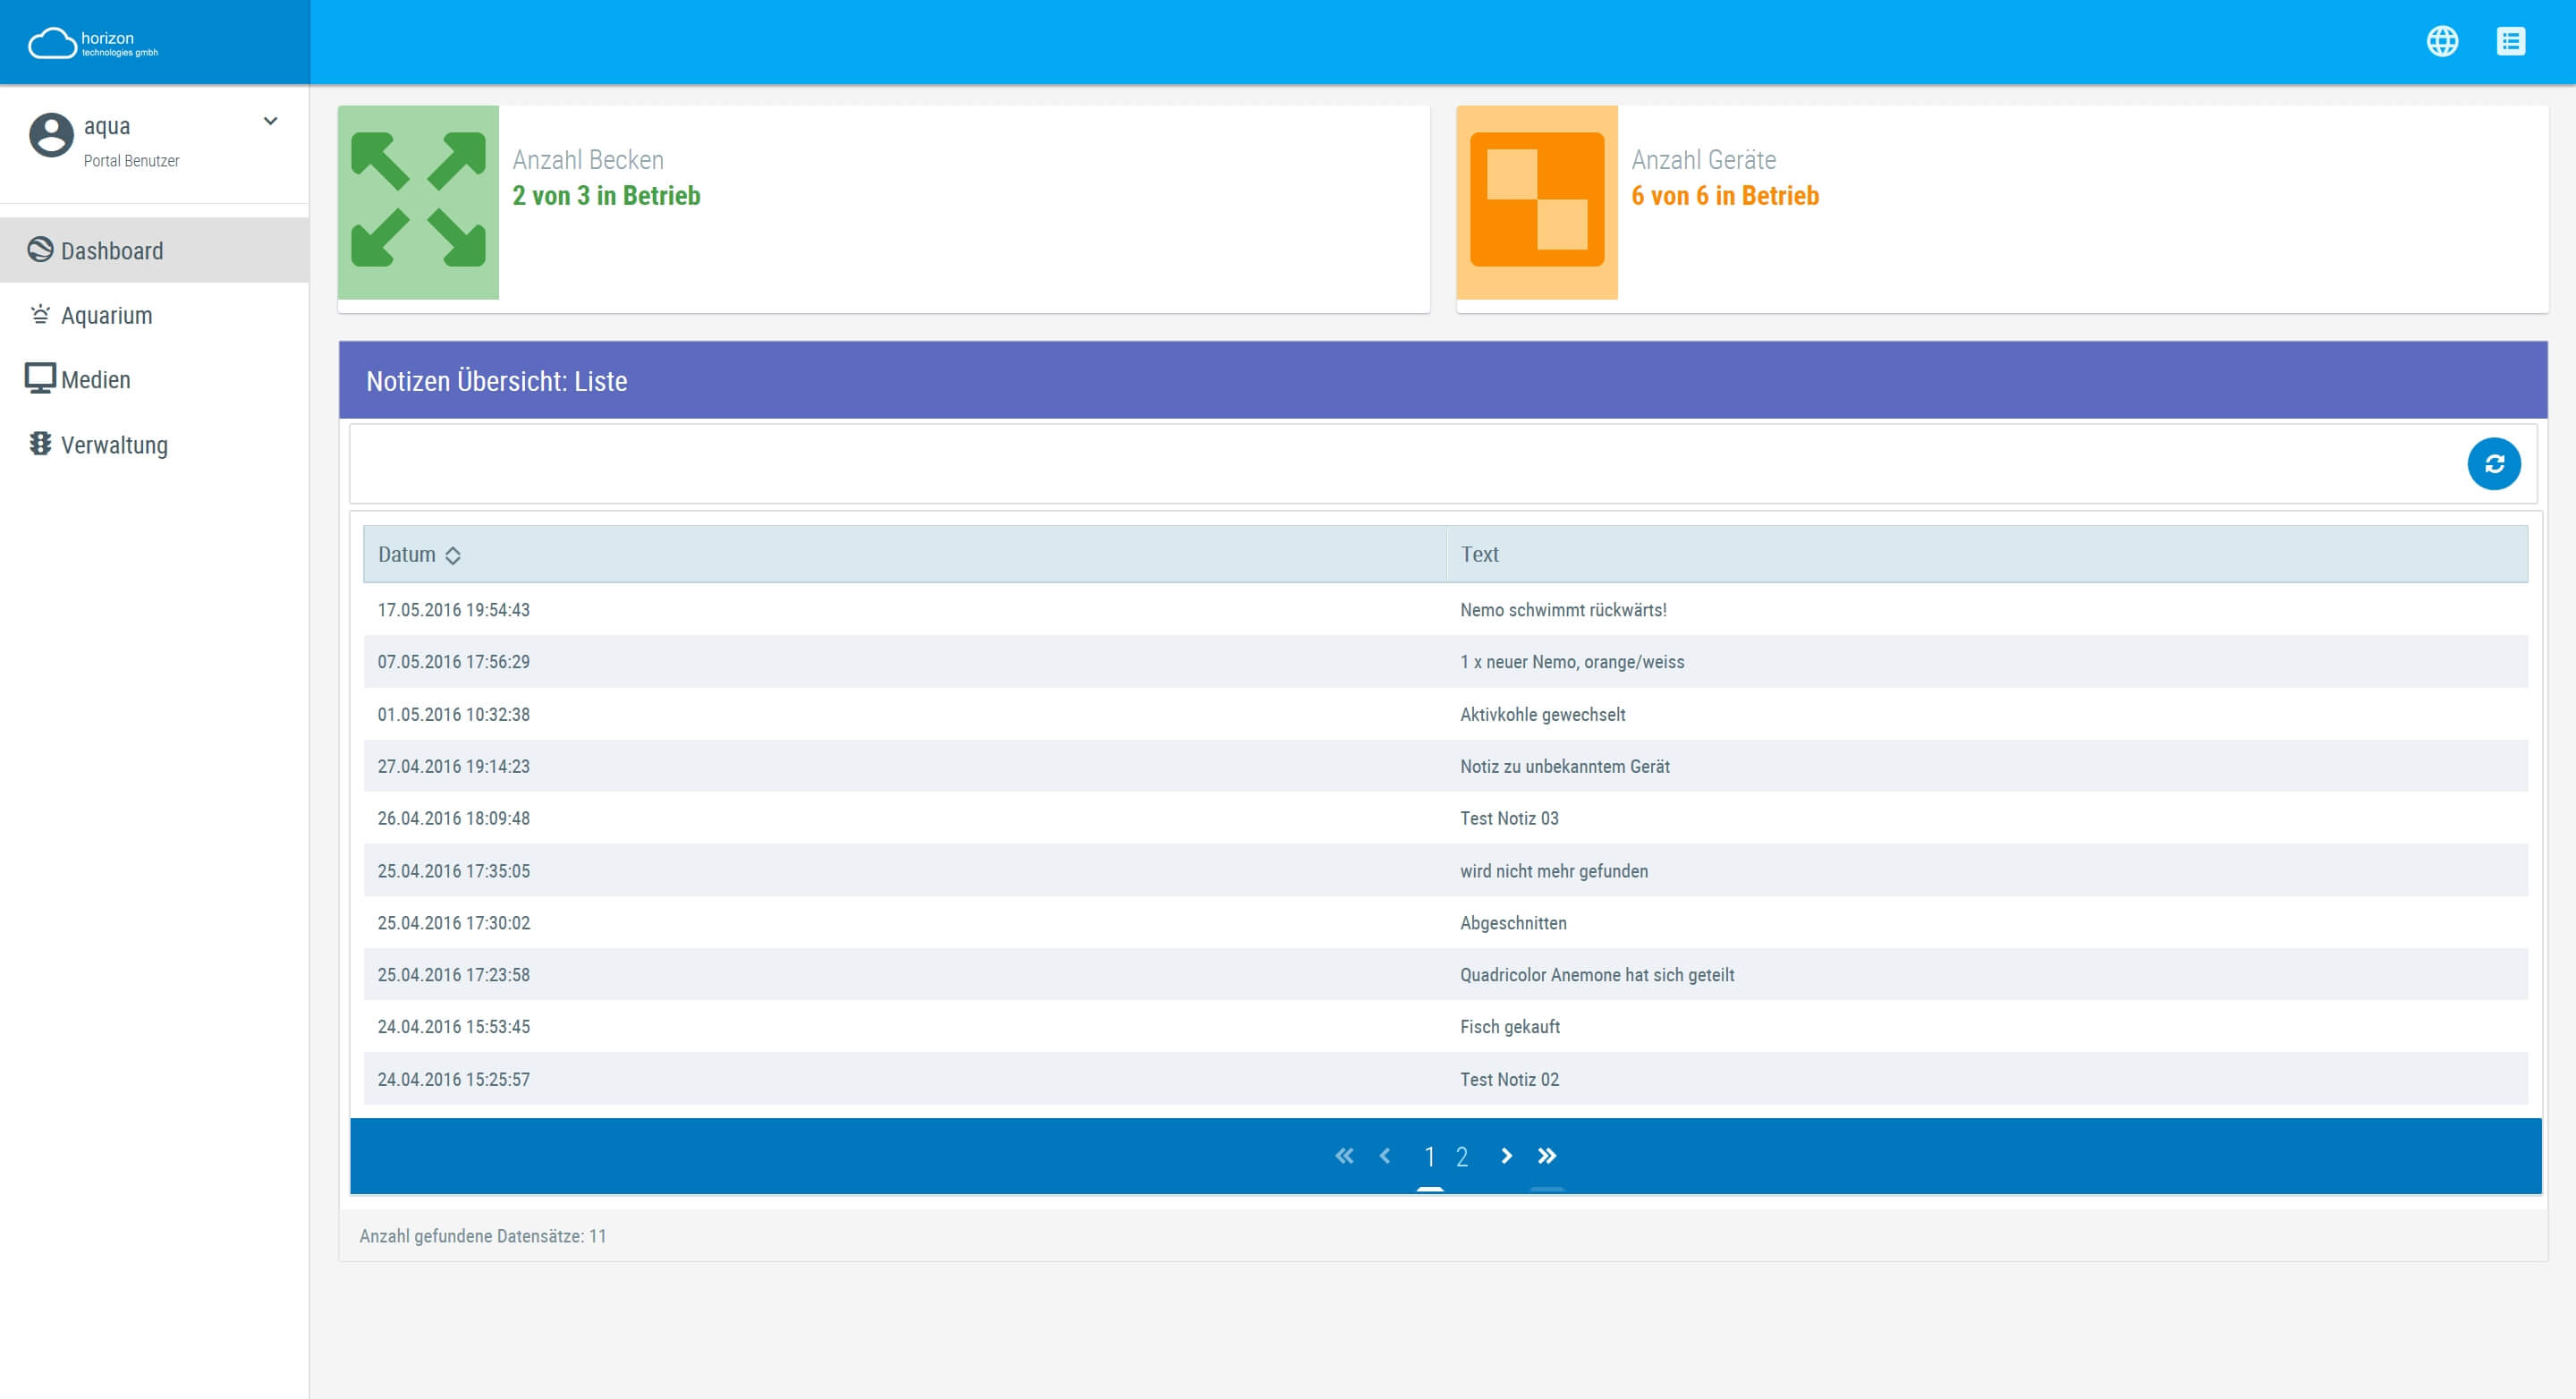Open Verwaltung using the sidebar icon
The height and width of the screenshot is (1399, 2576).
coord(40,444)
